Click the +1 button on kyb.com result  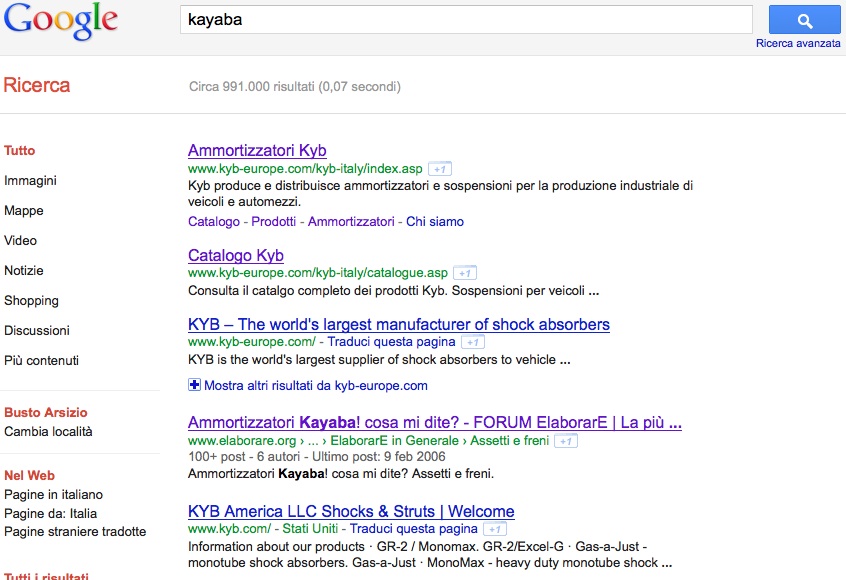tap(495, 529)
